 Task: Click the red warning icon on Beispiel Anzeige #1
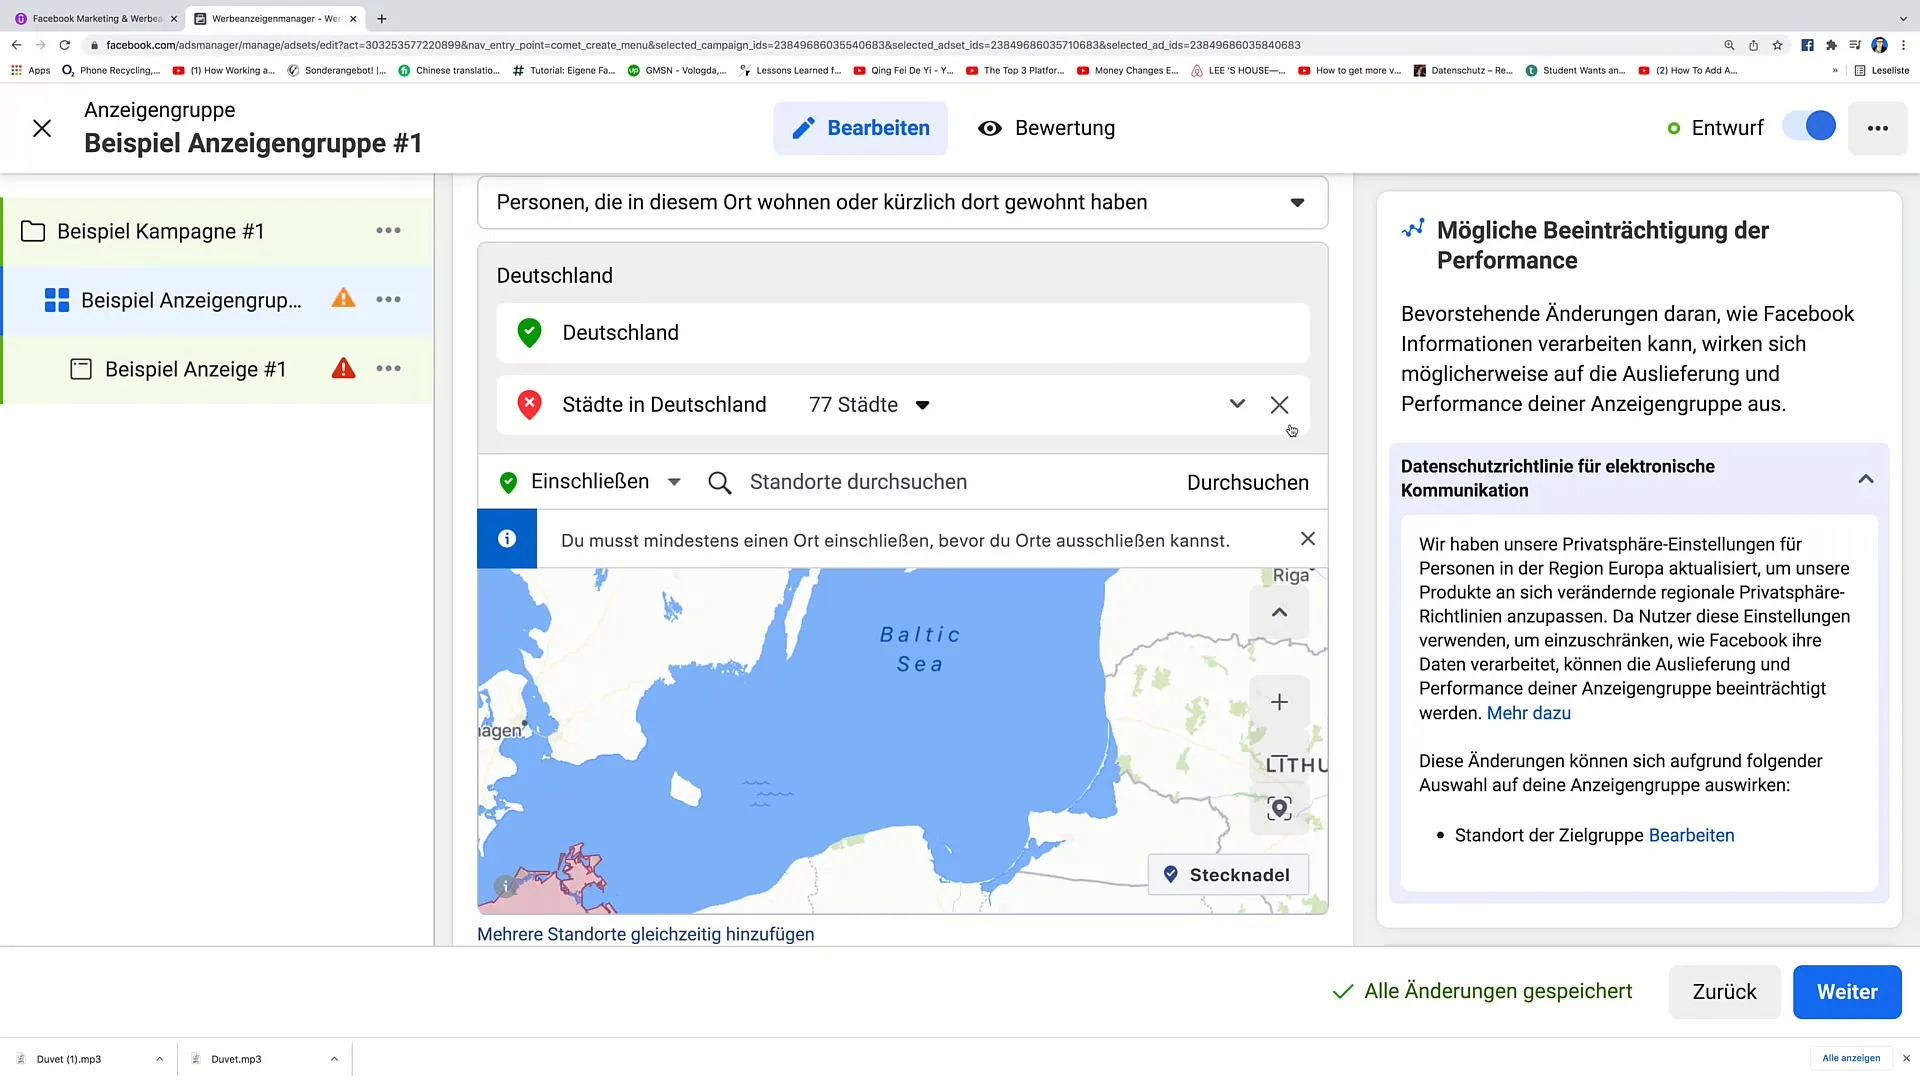(x=344, y=368)
